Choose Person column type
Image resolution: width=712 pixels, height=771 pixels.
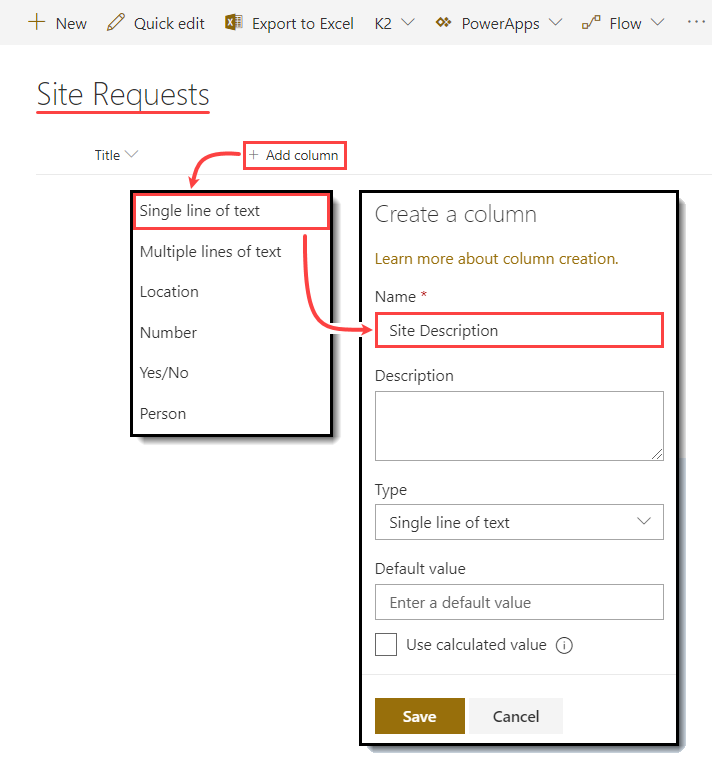point(231,414)
